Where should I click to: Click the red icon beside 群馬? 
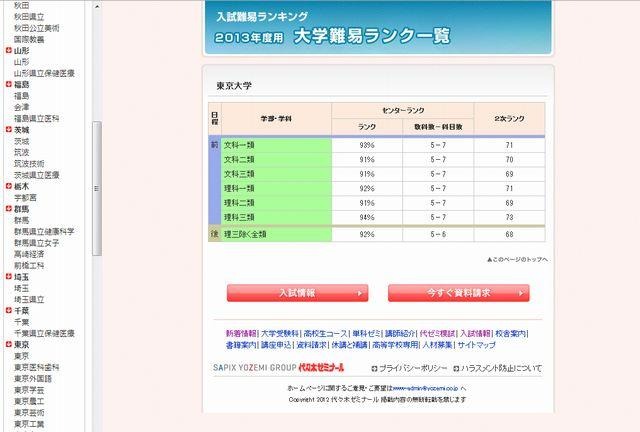(x=8, y=209)
